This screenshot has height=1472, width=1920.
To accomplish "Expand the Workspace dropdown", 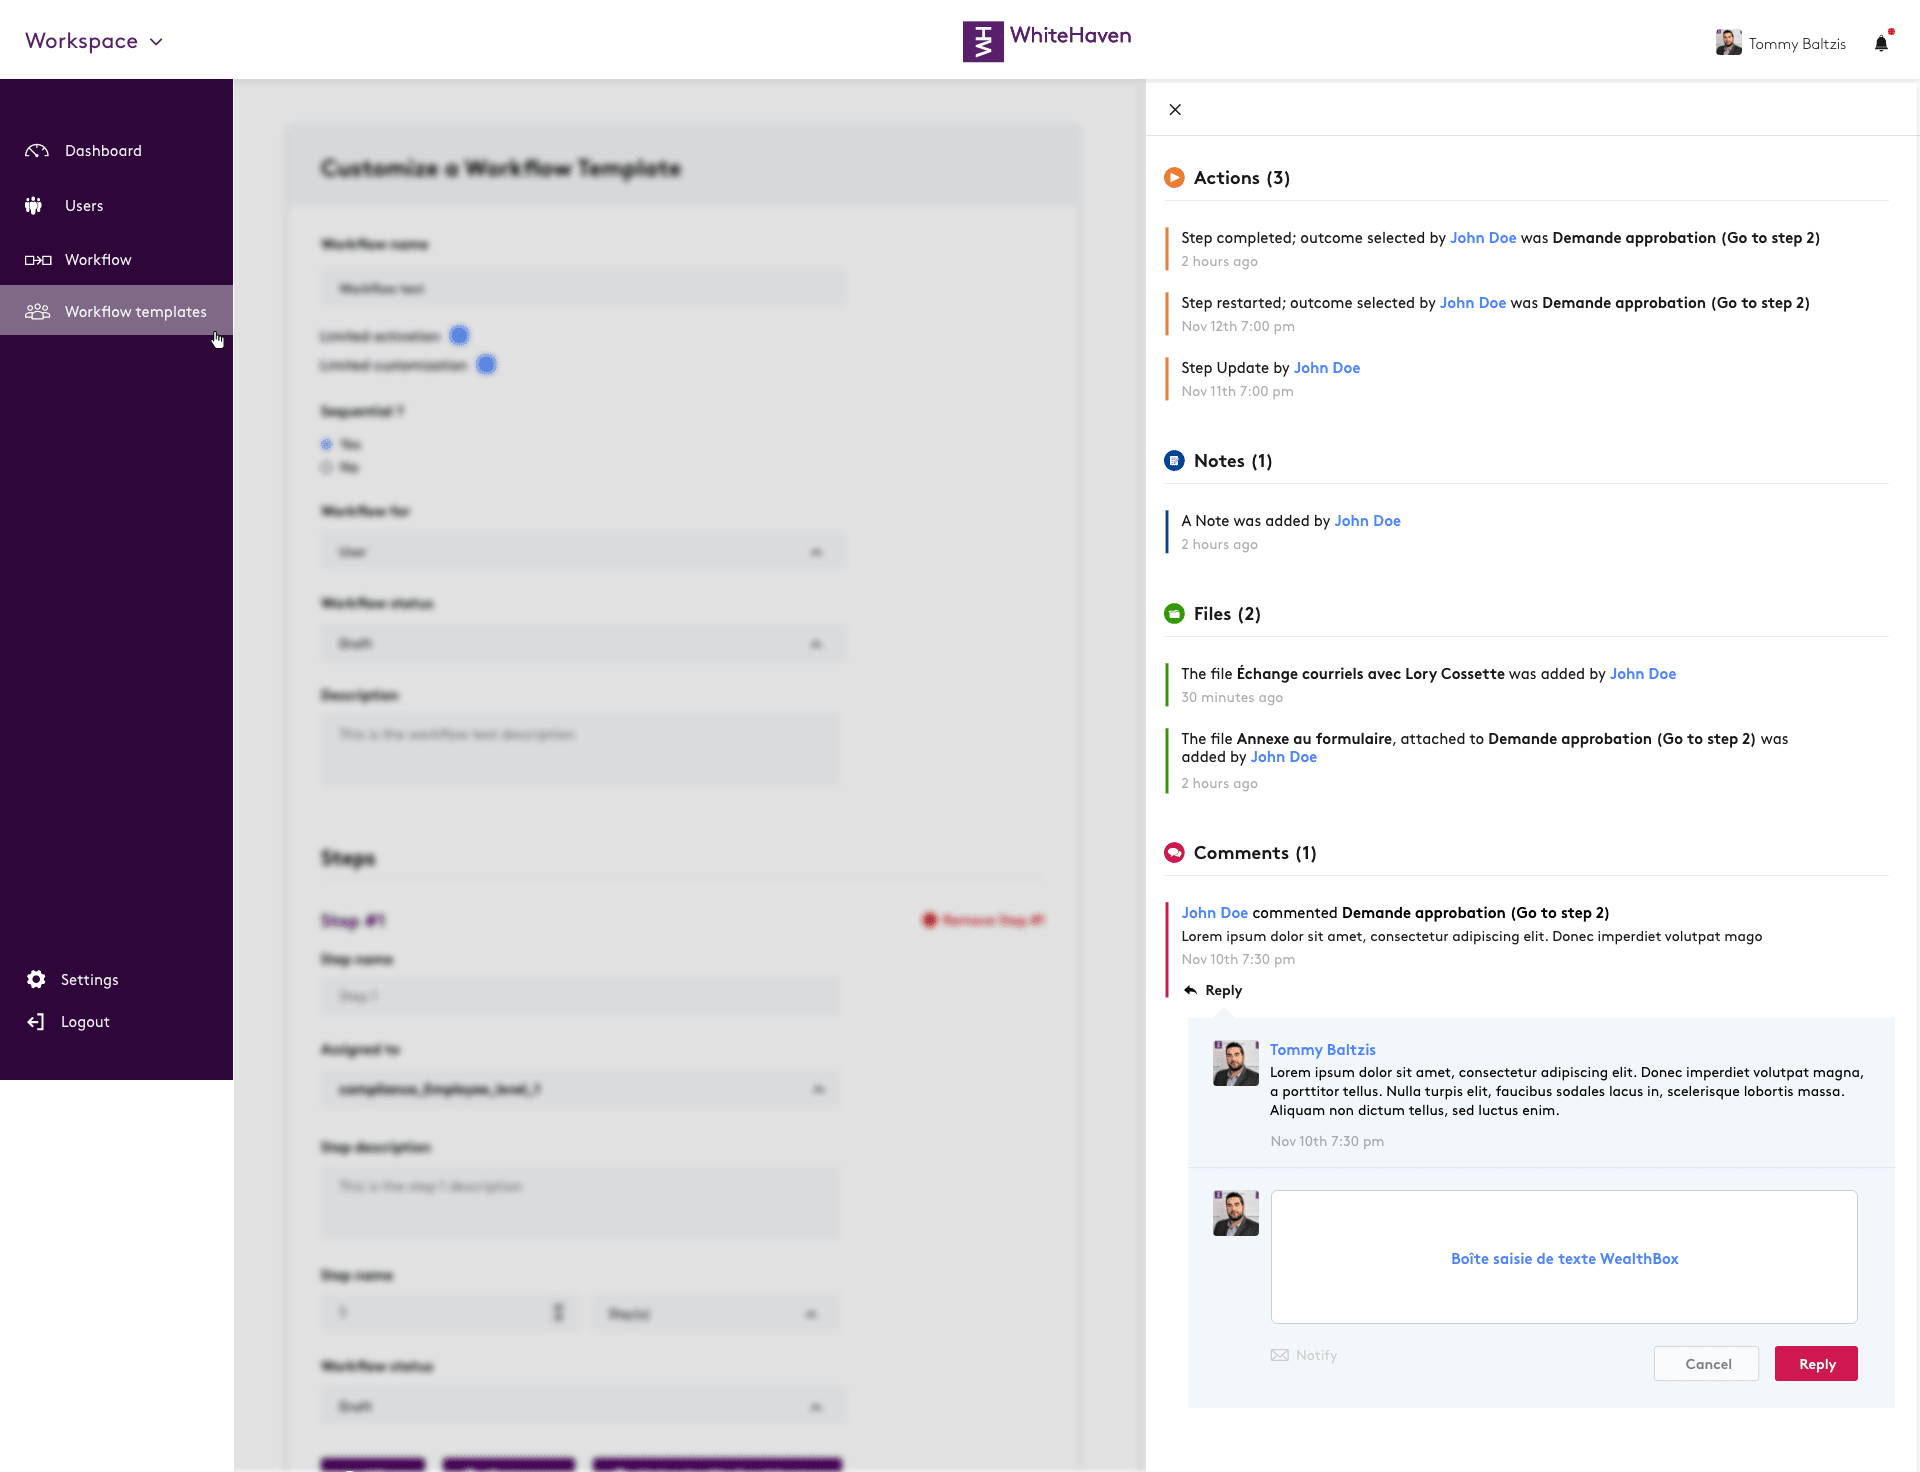I will point(94,41).
